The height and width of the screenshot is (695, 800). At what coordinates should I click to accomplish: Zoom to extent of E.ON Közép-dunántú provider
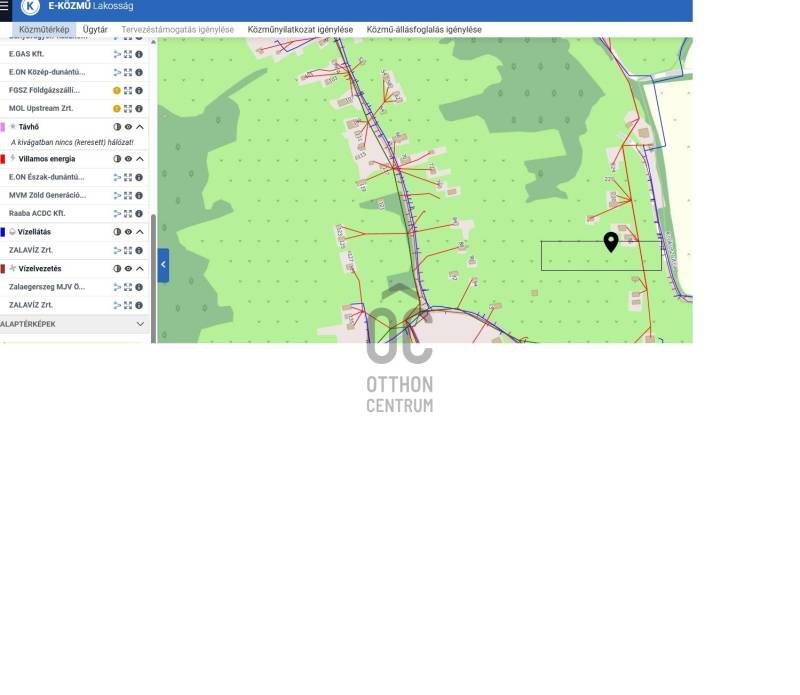pos(128,72)
